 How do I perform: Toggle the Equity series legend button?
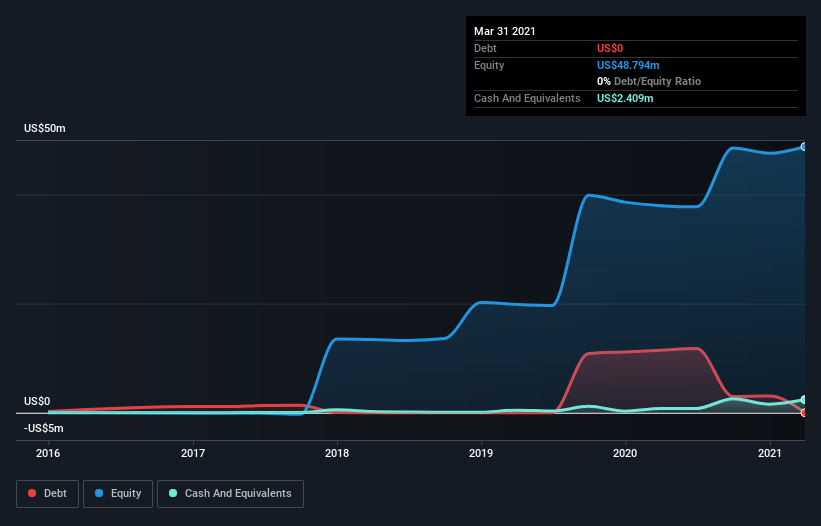click(118, 494)
